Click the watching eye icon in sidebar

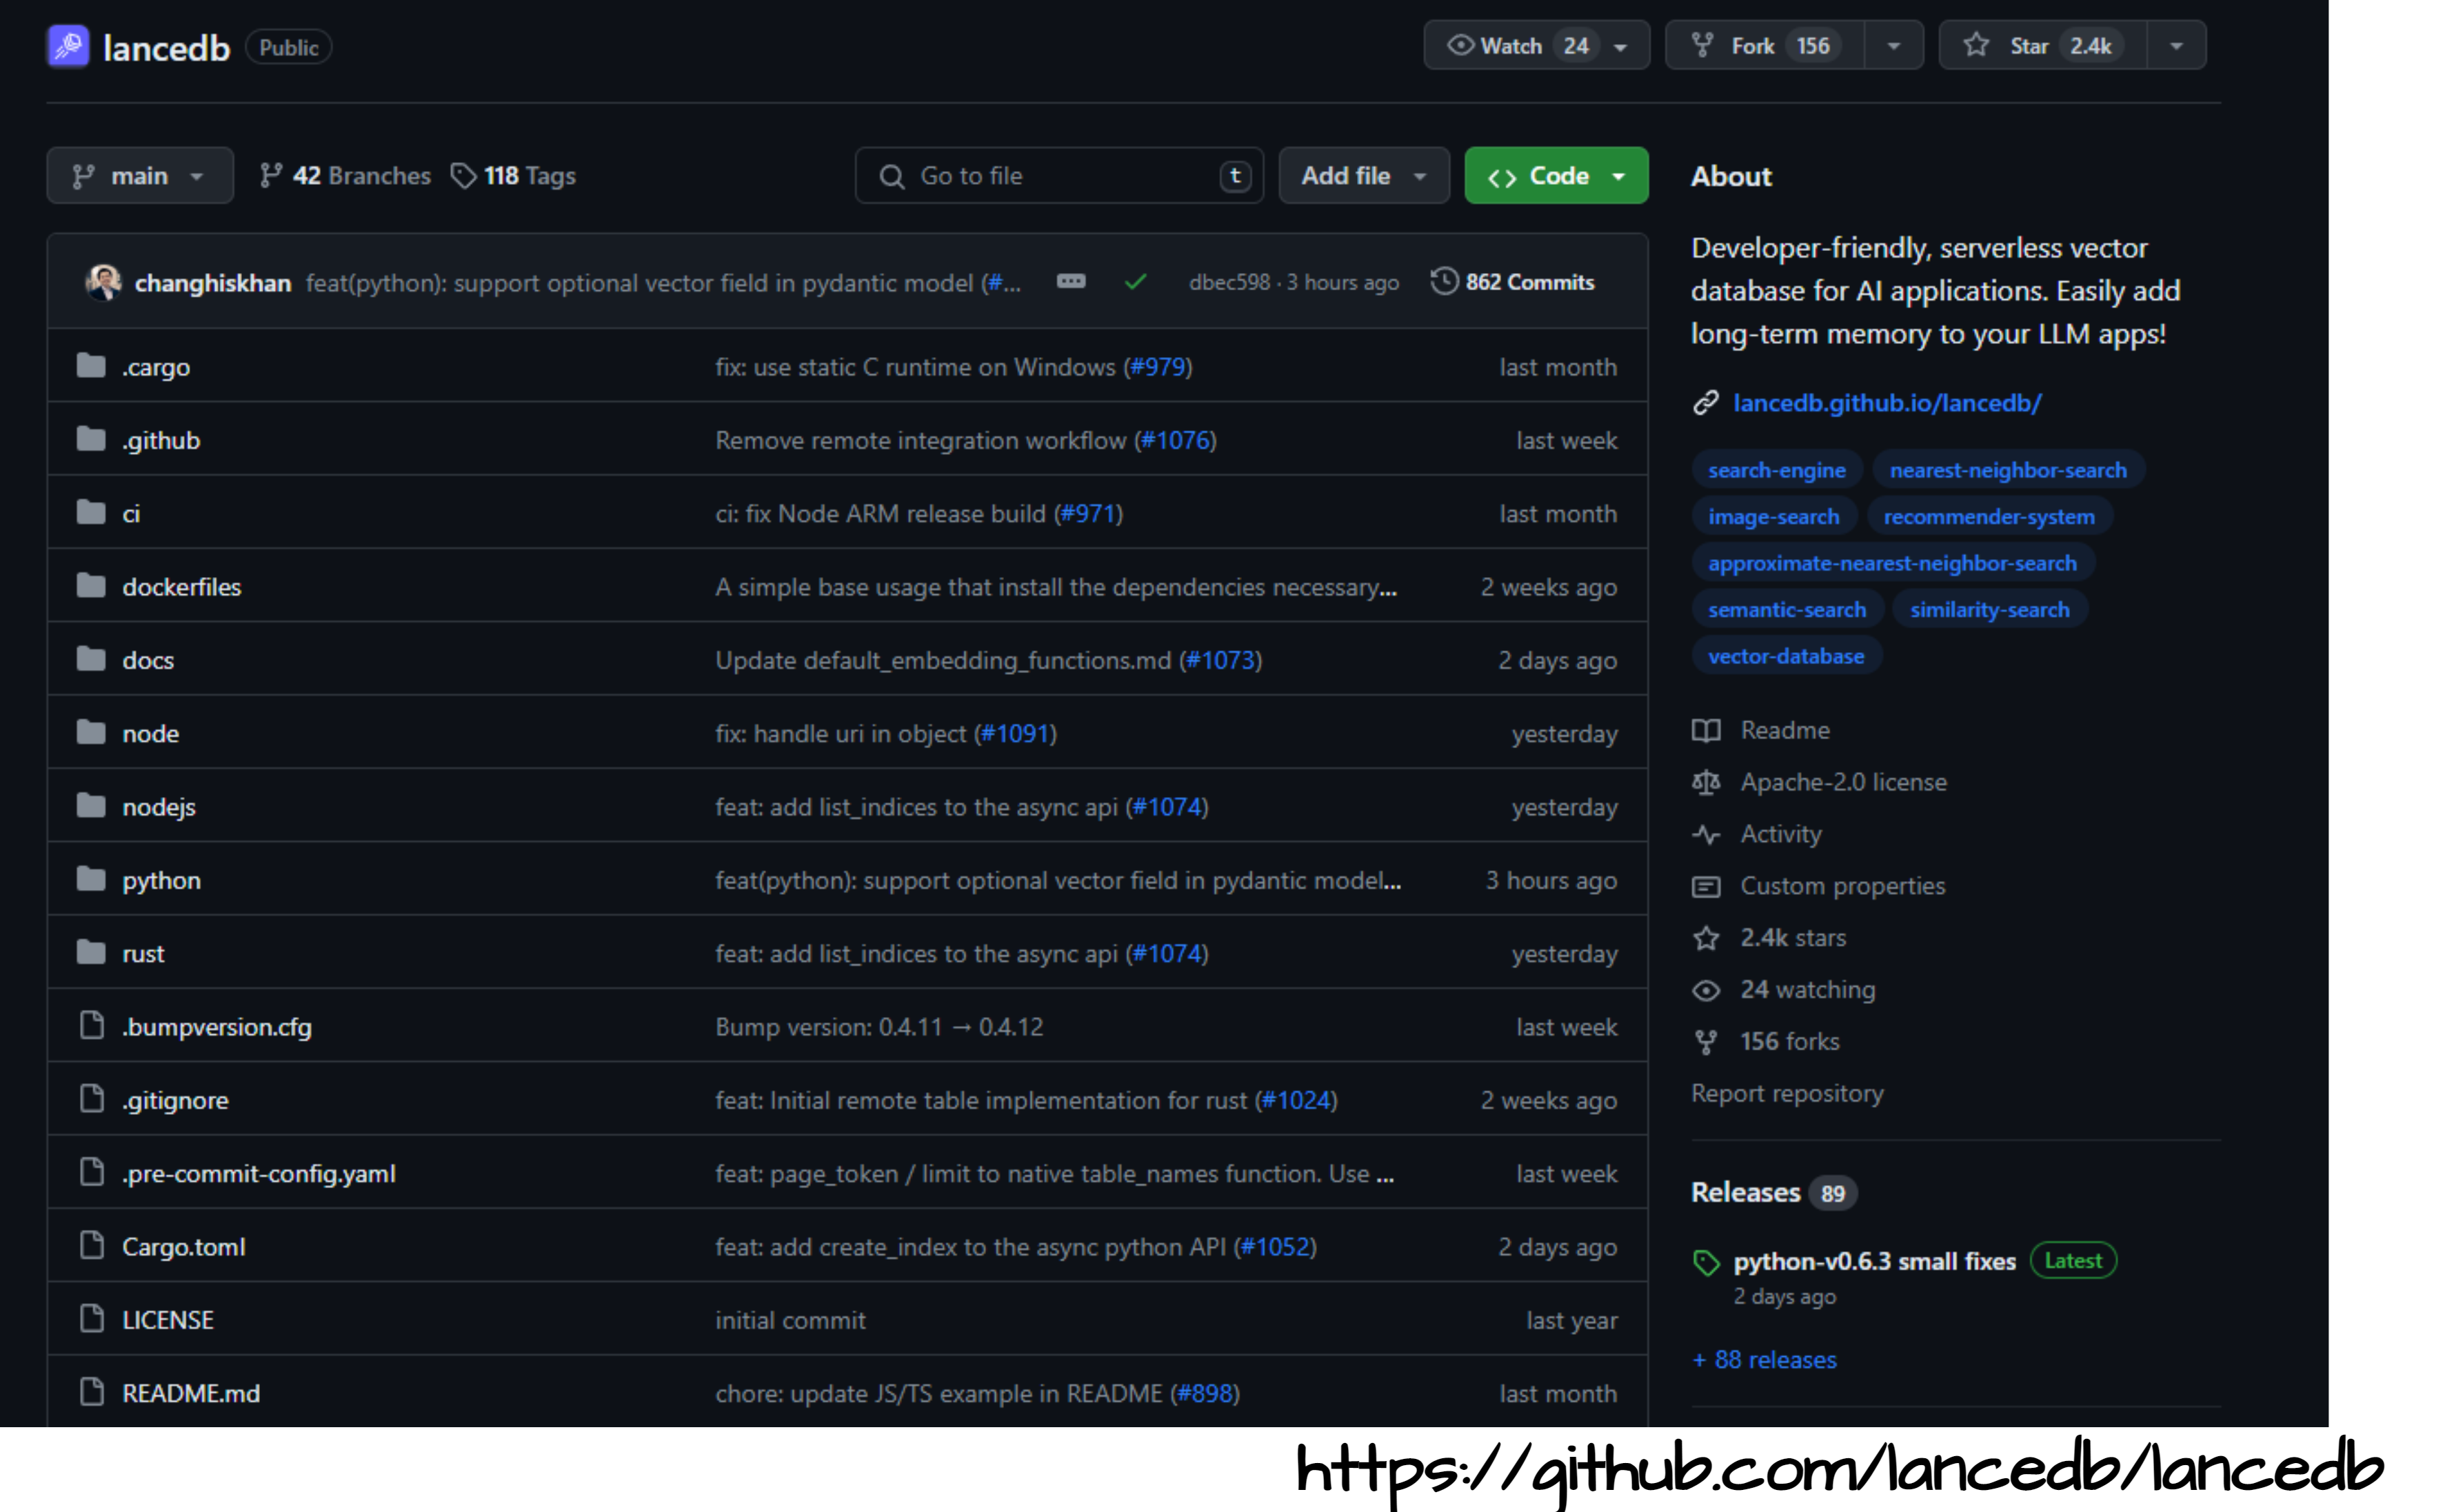click(1706, 990)
